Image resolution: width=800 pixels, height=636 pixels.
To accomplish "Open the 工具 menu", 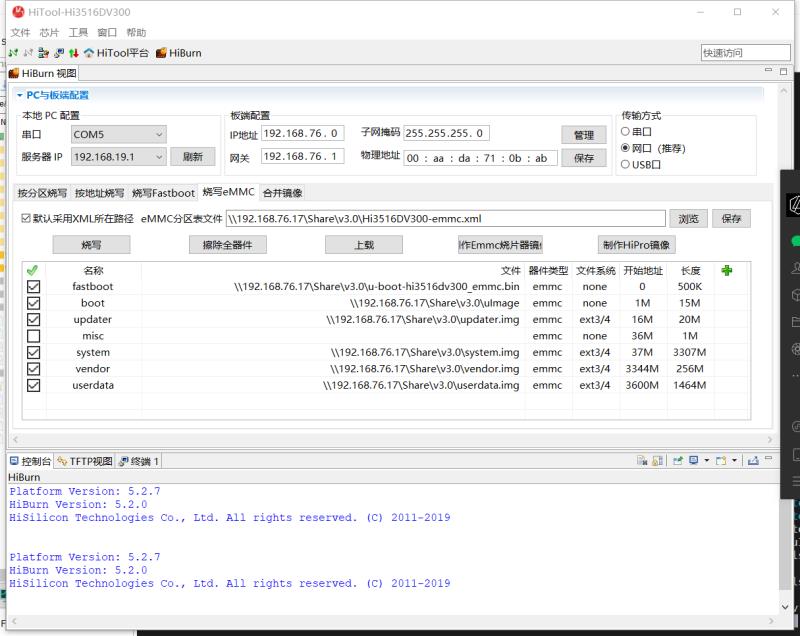I will coord(78,33).
